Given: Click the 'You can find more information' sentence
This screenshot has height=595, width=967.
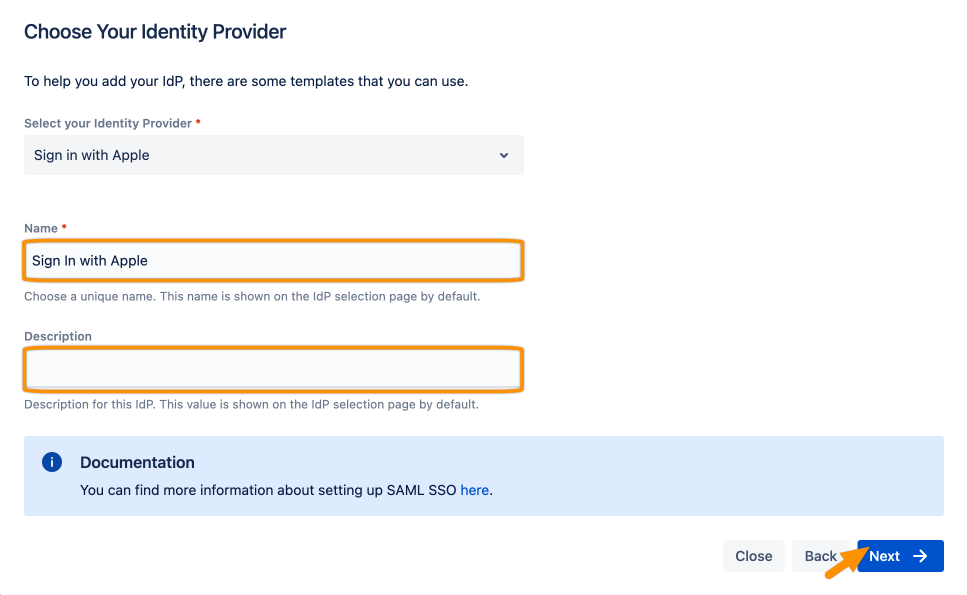Looking at the screenshot, I should [286, 490].
